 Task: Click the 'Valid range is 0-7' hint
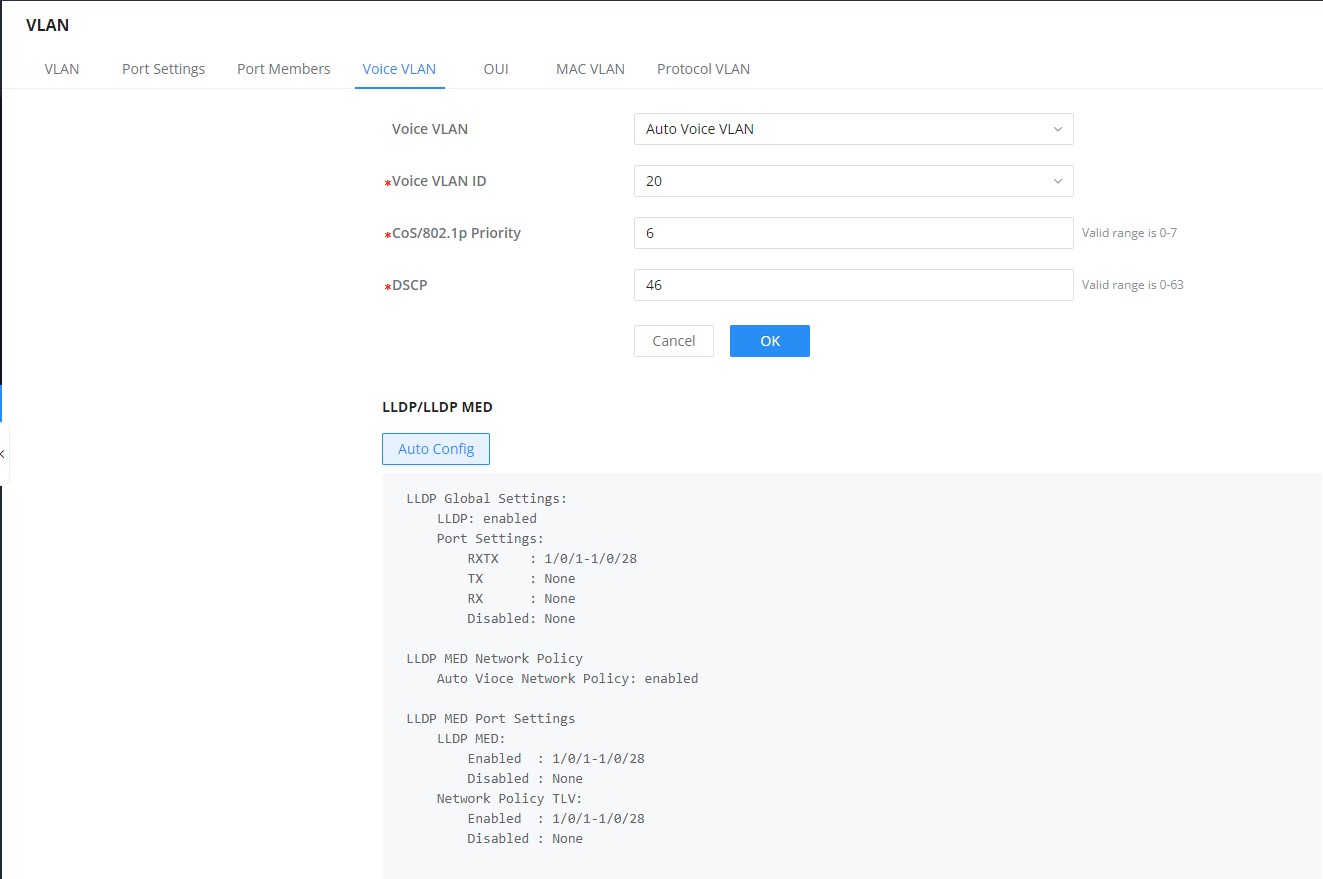1129,233
